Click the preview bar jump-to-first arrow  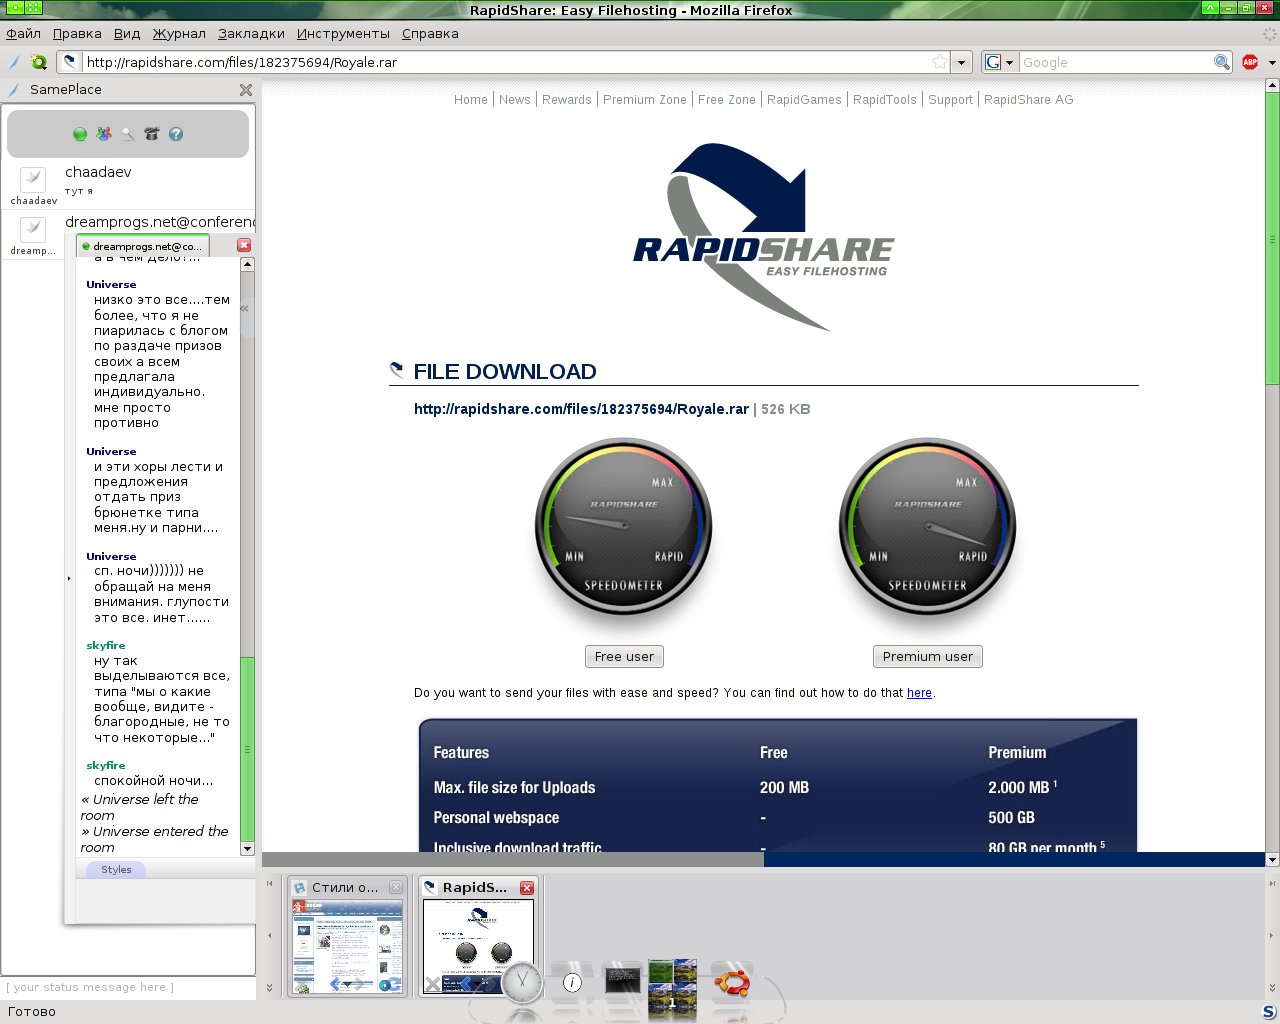pyautogui.click(x=269, y=884)
